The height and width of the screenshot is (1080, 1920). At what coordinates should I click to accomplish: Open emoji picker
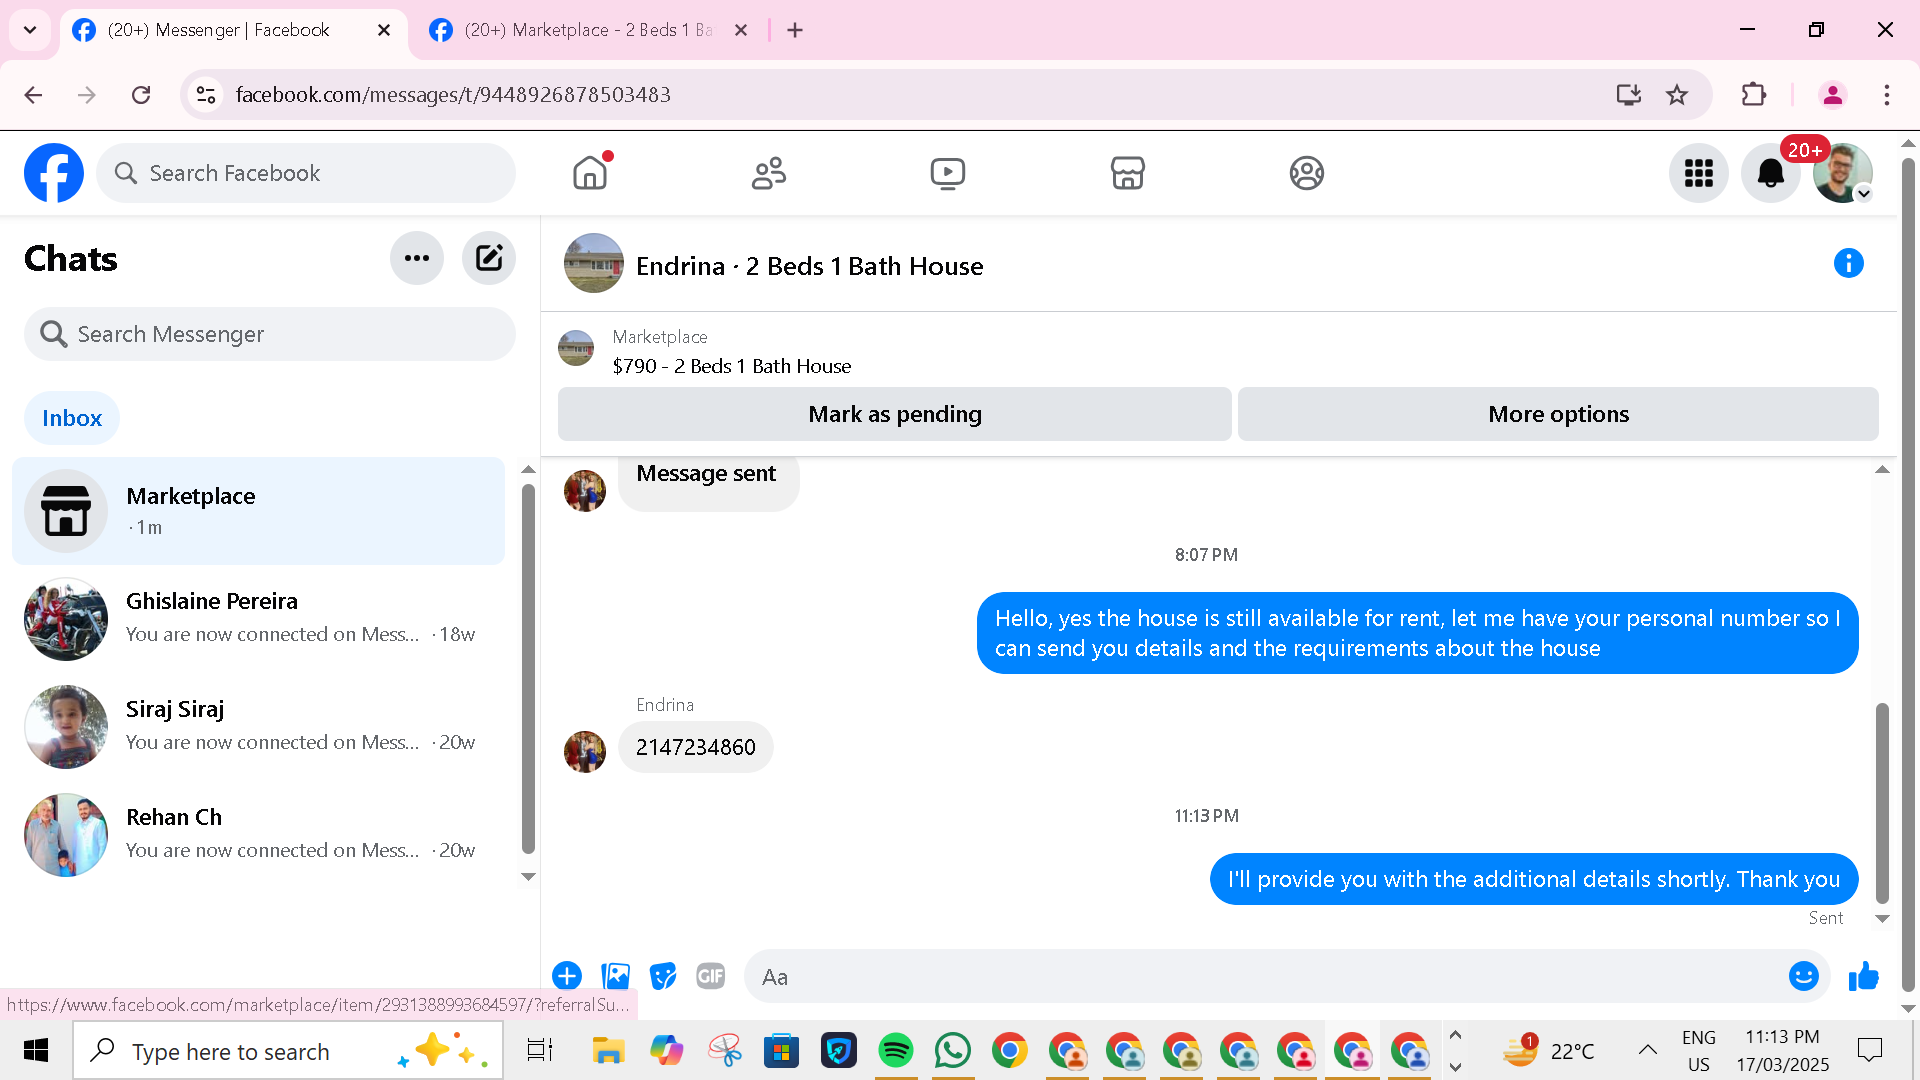[1803, 976]
